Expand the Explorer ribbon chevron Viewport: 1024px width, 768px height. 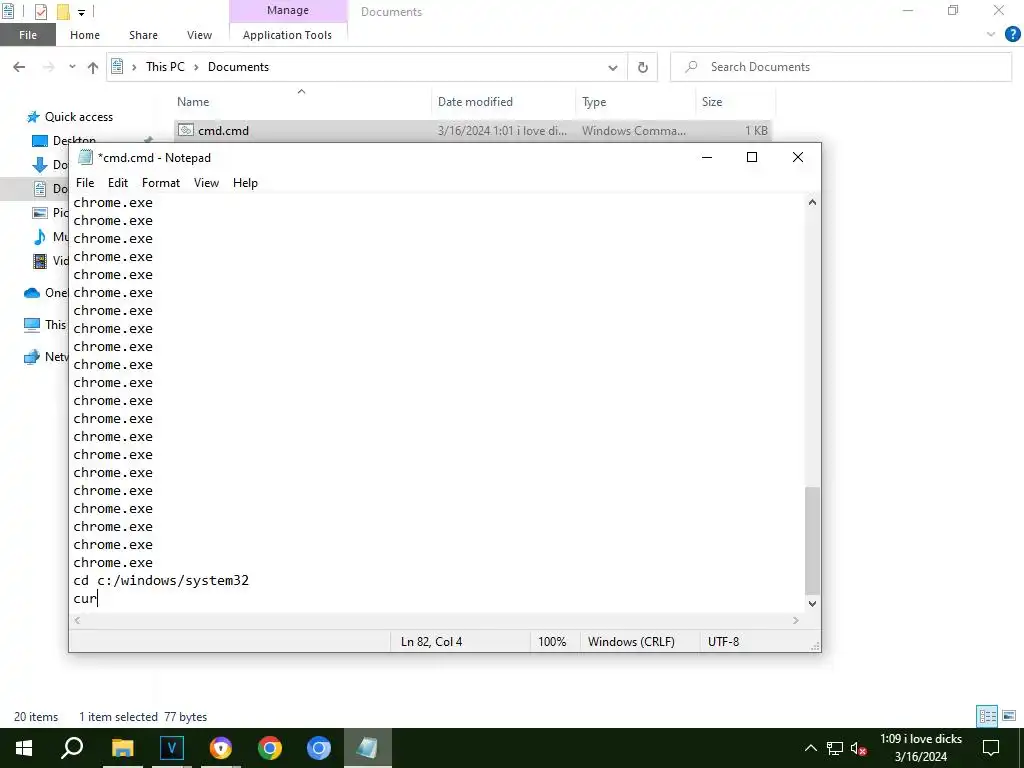pyautogui.click(x=991, y=35)
